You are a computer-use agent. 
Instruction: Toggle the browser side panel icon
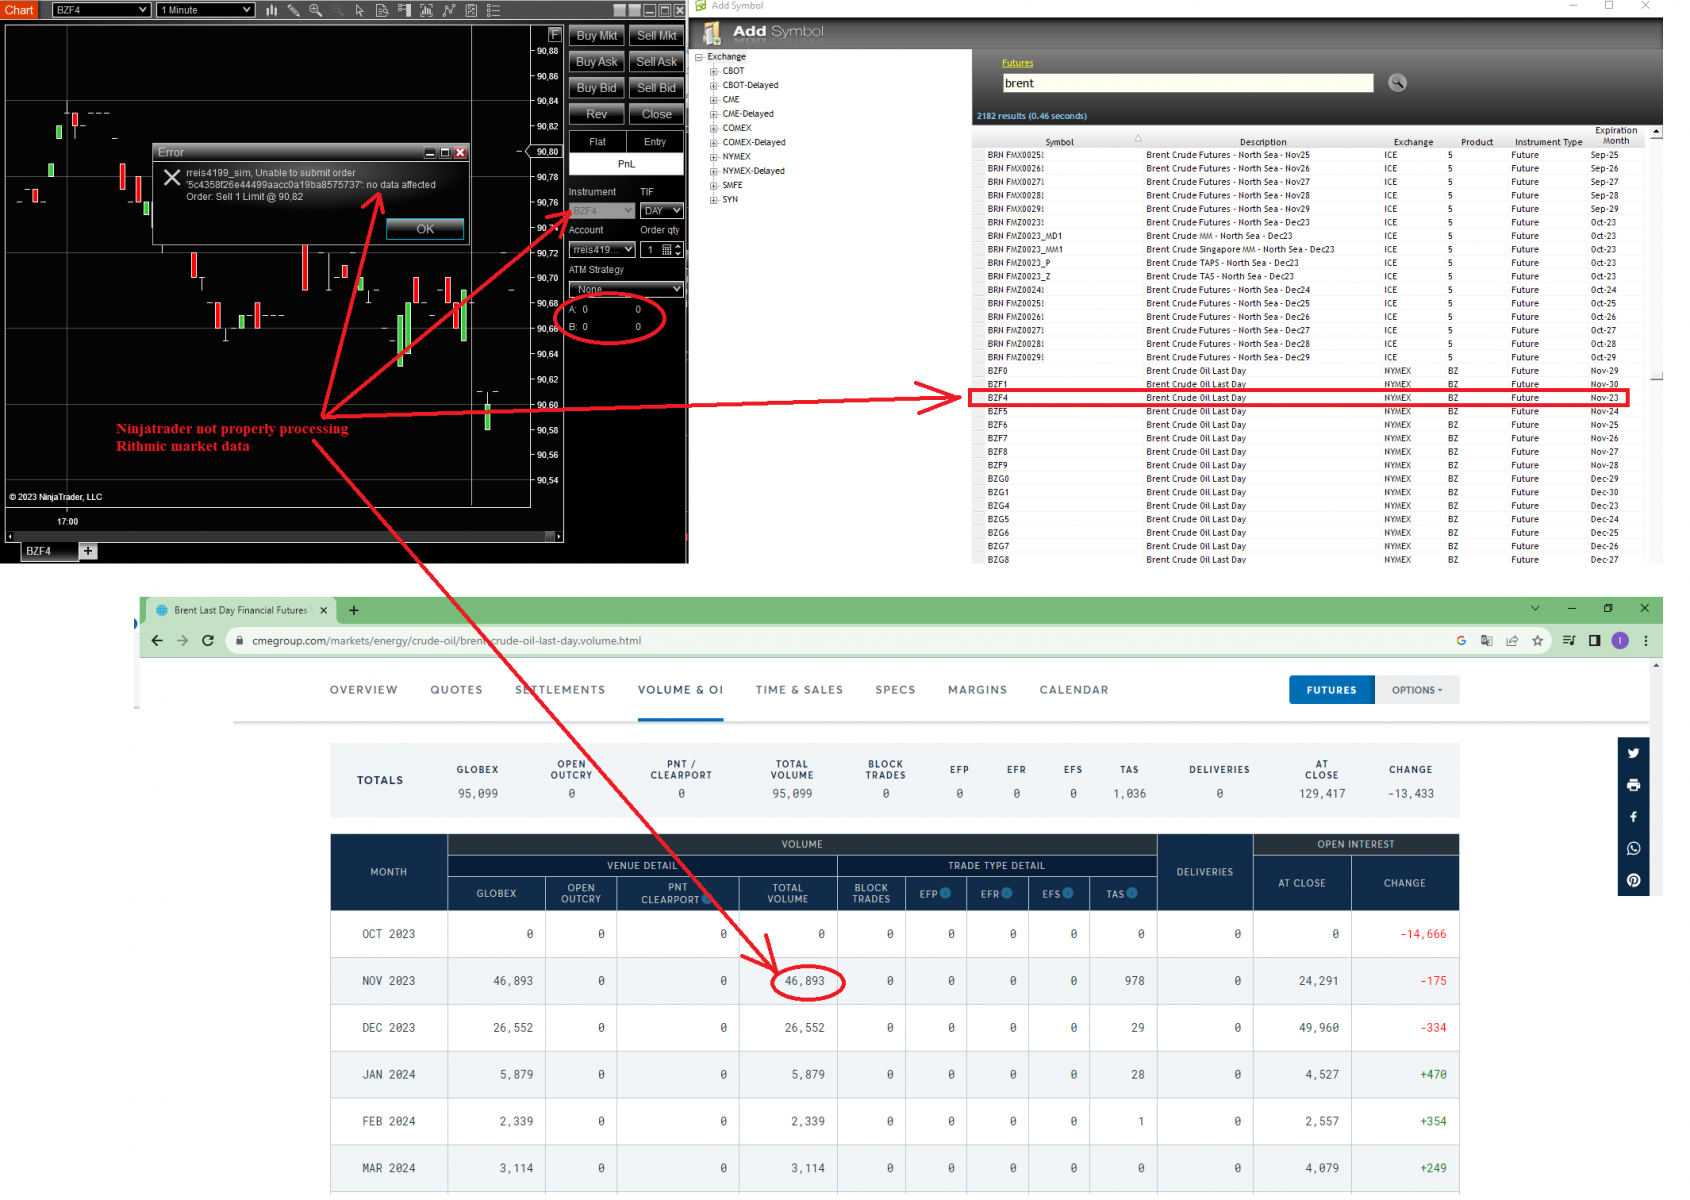coord(1594,641)
